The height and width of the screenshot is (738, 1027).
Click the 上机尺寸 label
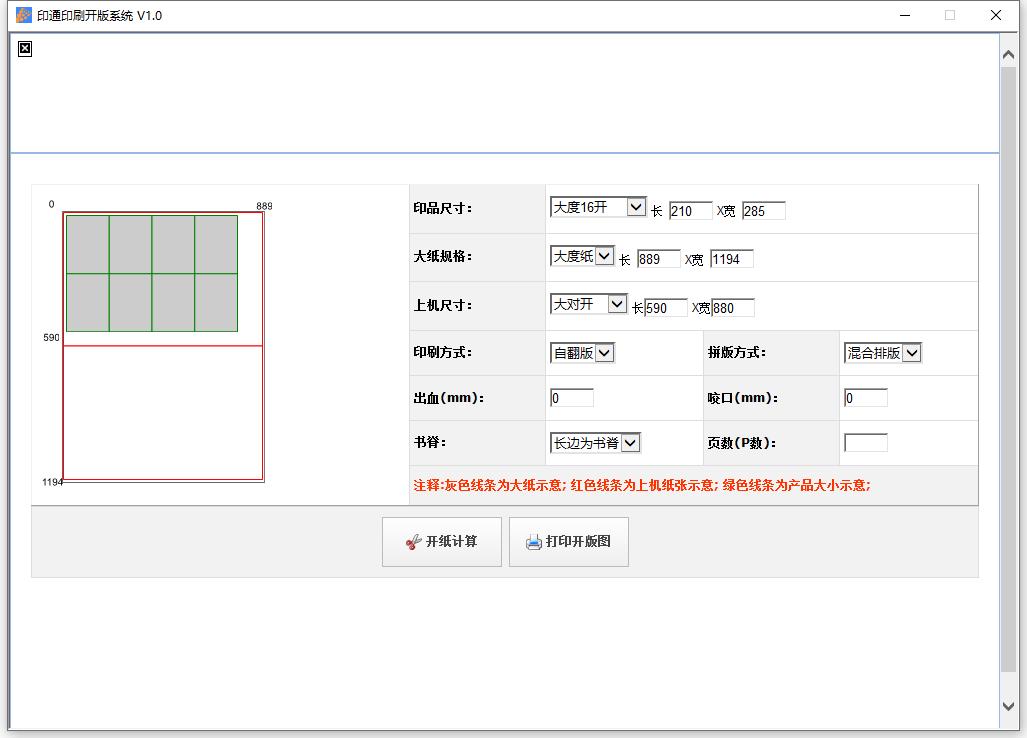click(x=442, y=305)
